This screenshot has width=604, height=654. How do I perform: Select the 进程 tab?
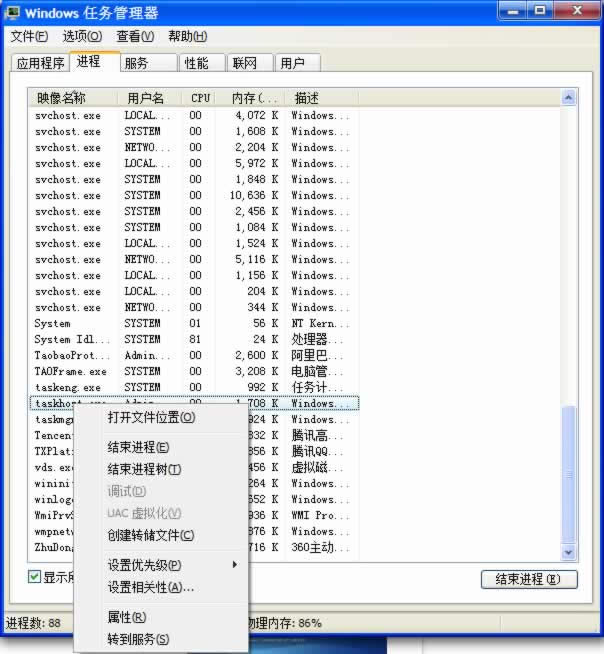point(94,62)
